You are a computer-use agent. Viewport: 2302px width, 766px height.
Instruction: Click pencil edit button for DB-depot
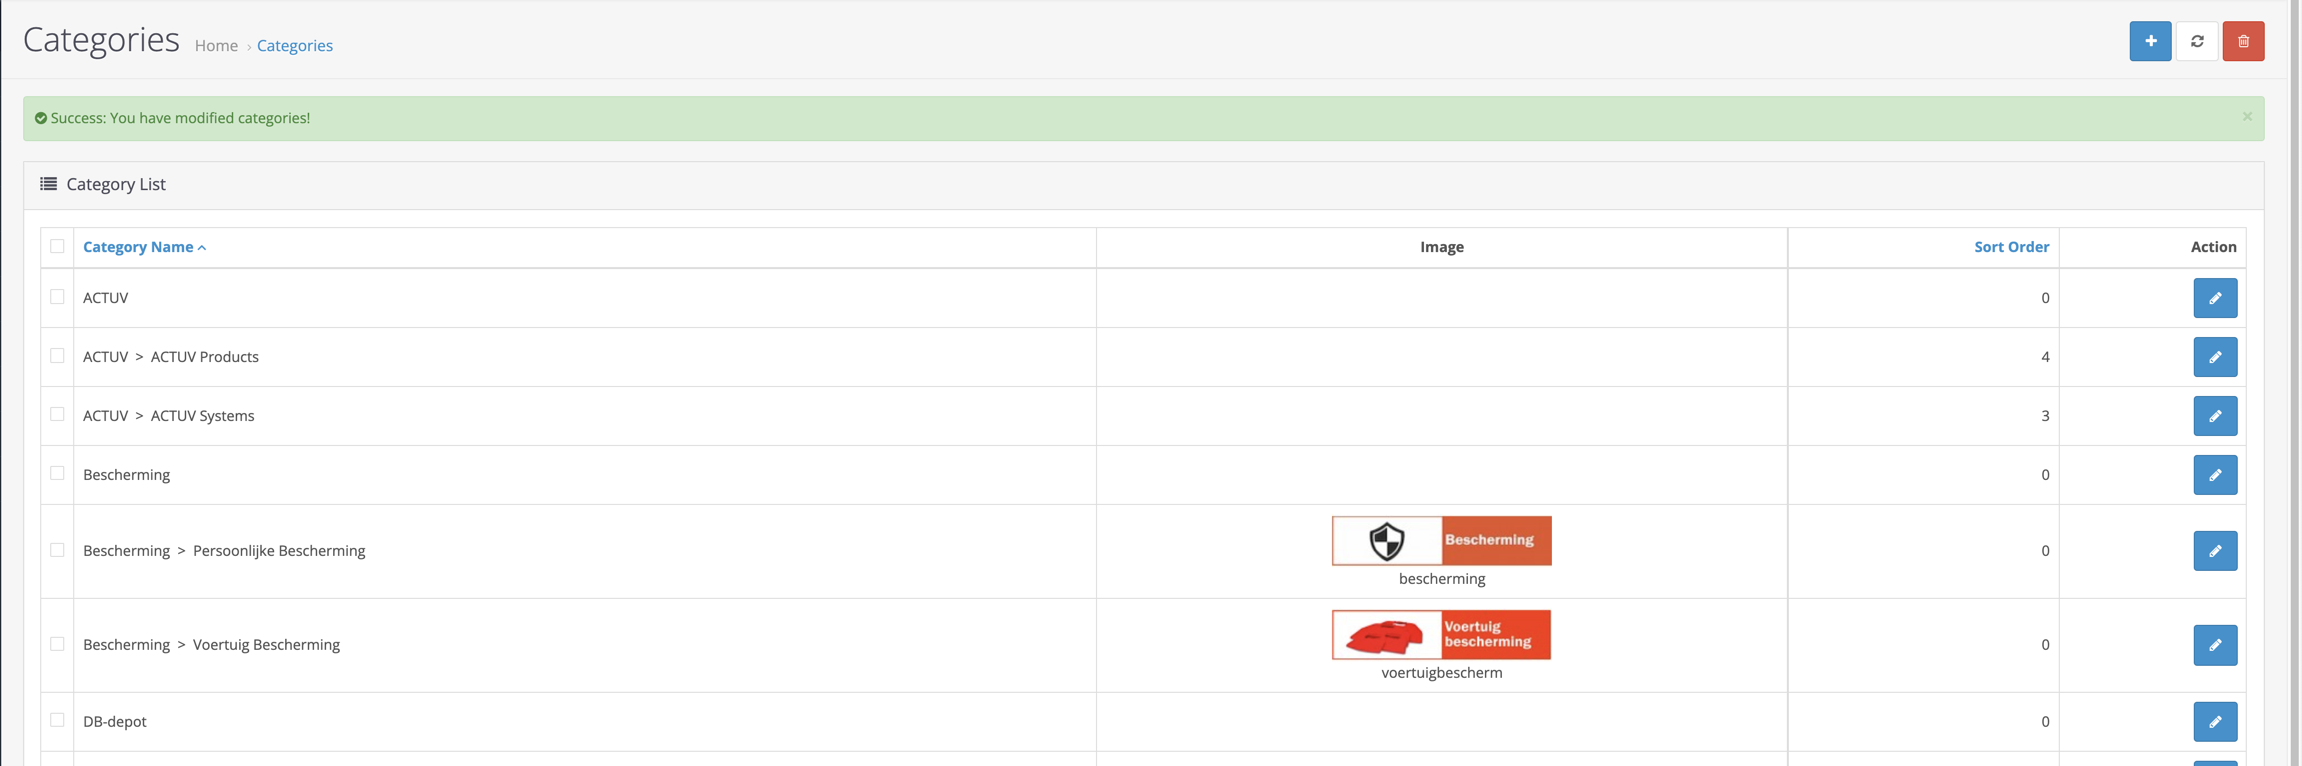point(2215,722)
